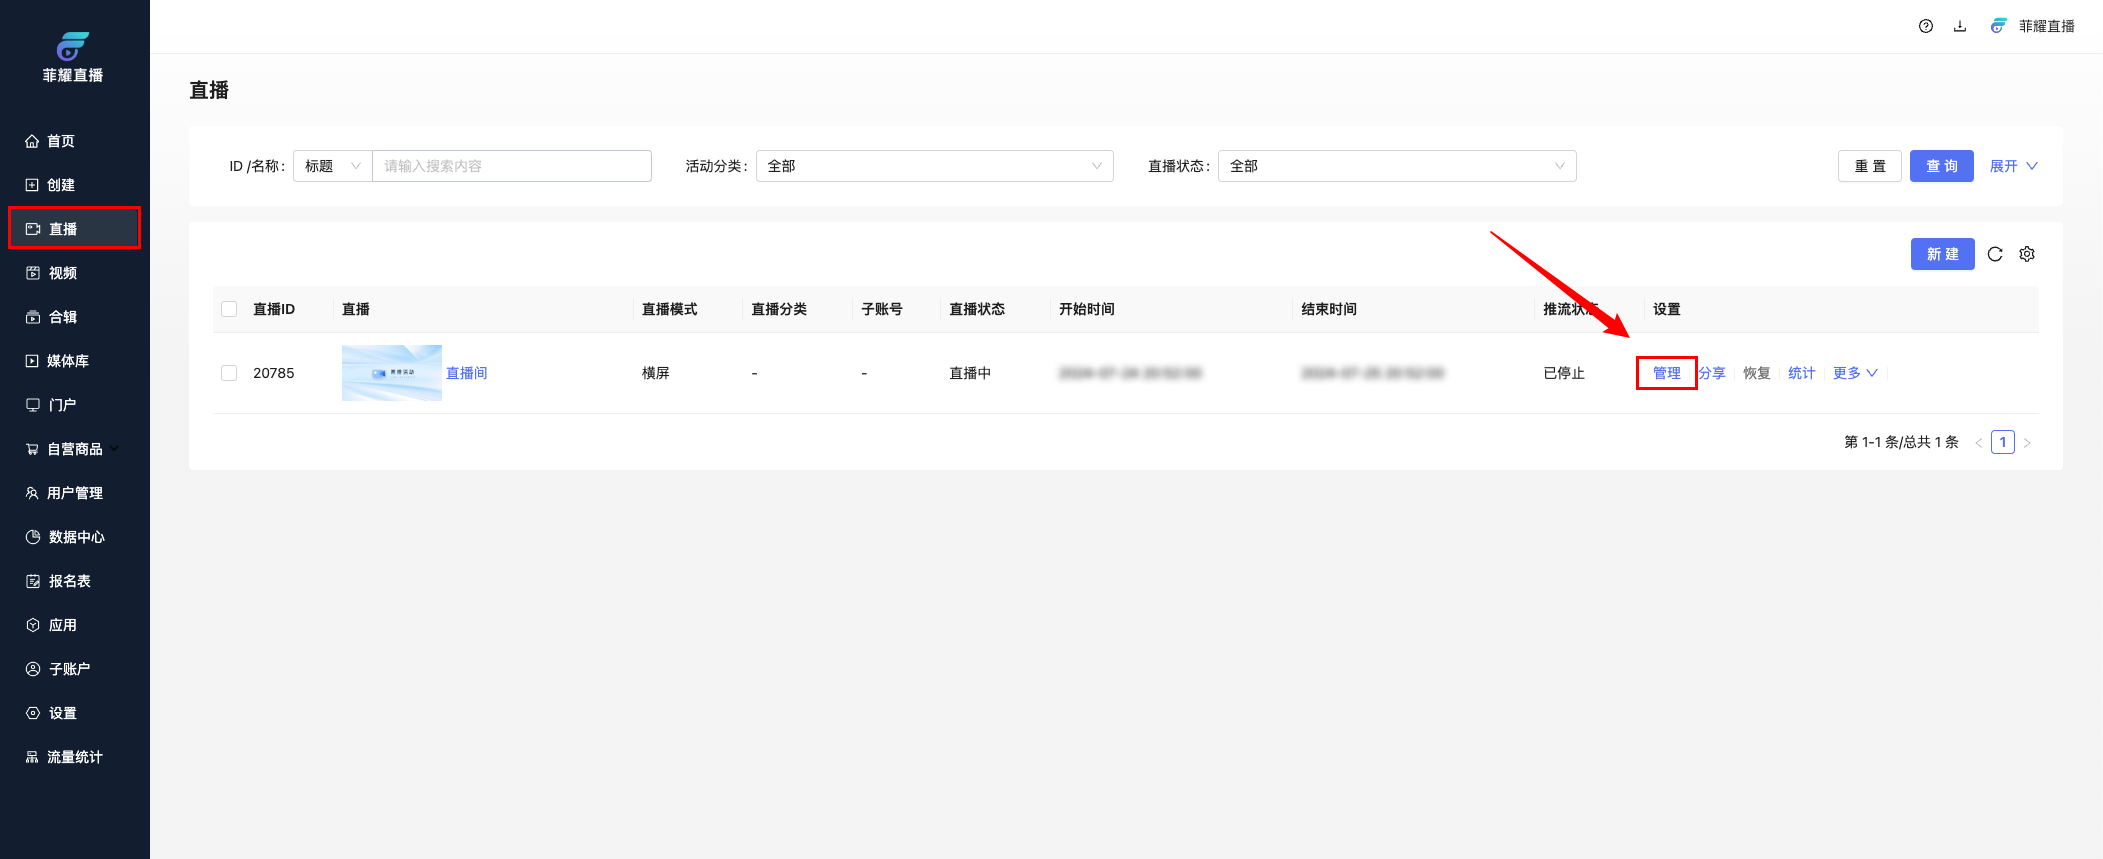Image resolution: width=2103 pixels, height=859 pixels.
Task: Click the refresh icon next to 新建
Action: [x=1995, y=254]
